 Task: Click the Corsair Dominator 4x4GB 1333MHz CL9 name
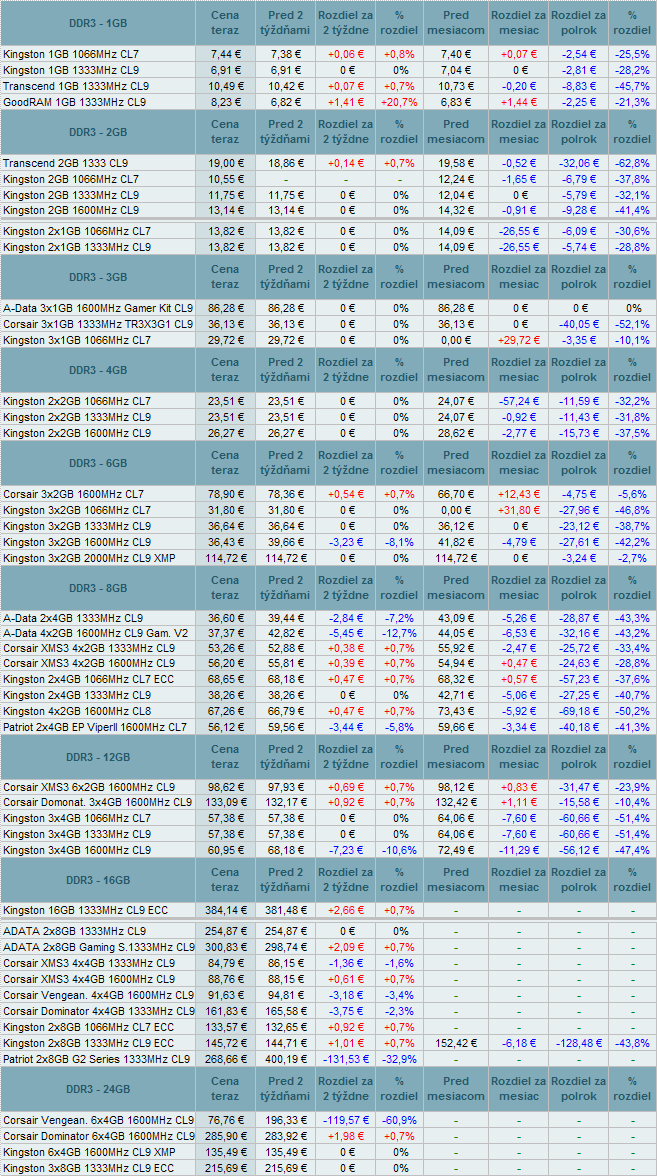point(98,1011)
